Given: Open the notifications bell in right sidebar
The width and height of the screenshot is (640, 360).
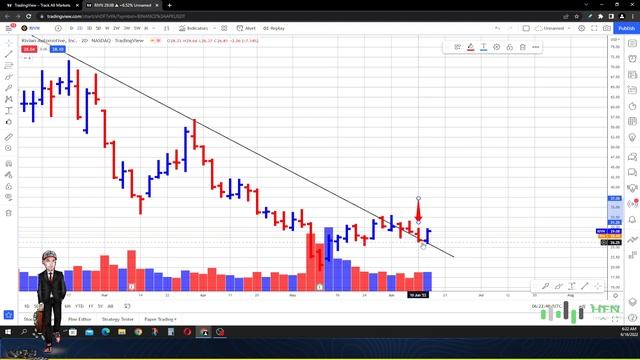Looking at the screenshot, I should point(632,220).
